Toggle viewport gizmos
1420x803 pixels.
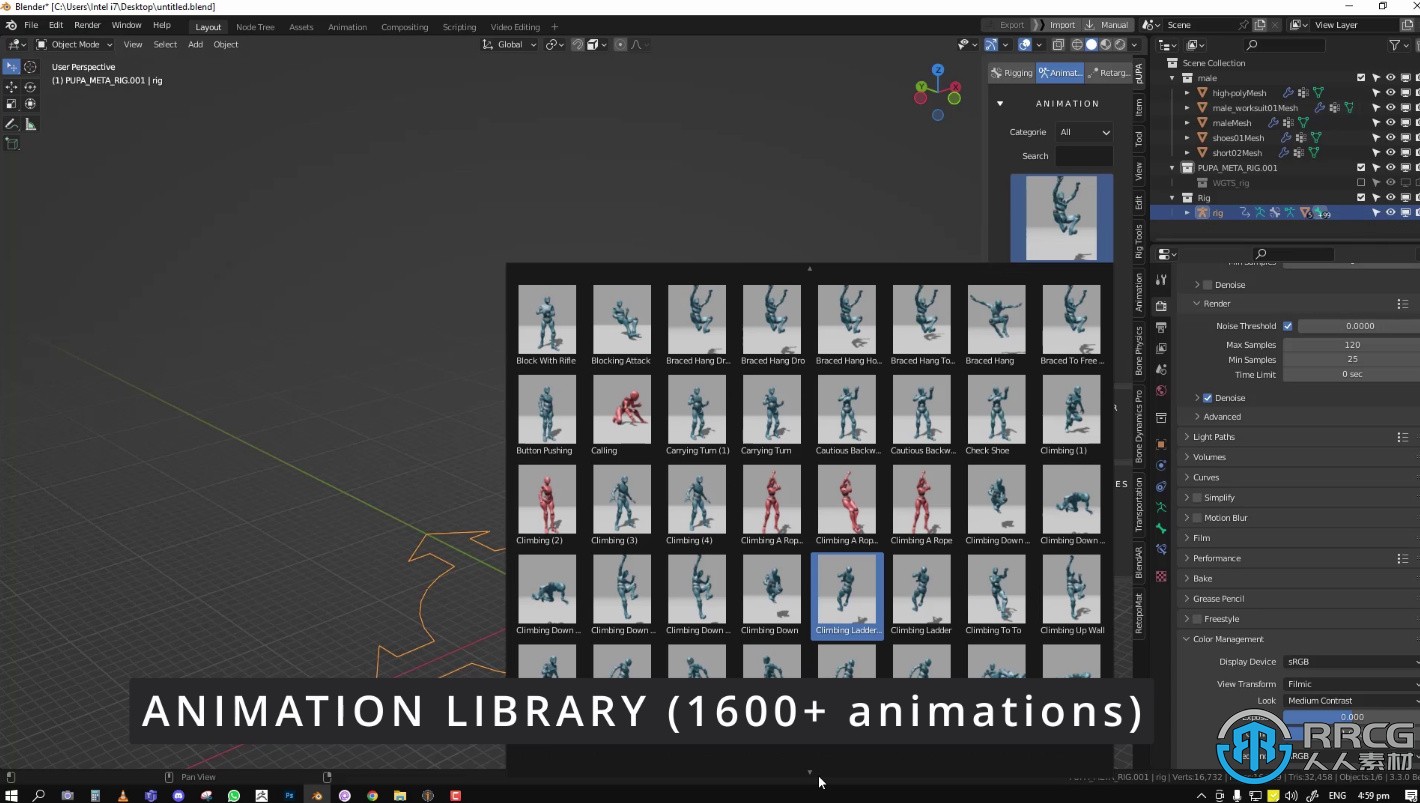991,45
